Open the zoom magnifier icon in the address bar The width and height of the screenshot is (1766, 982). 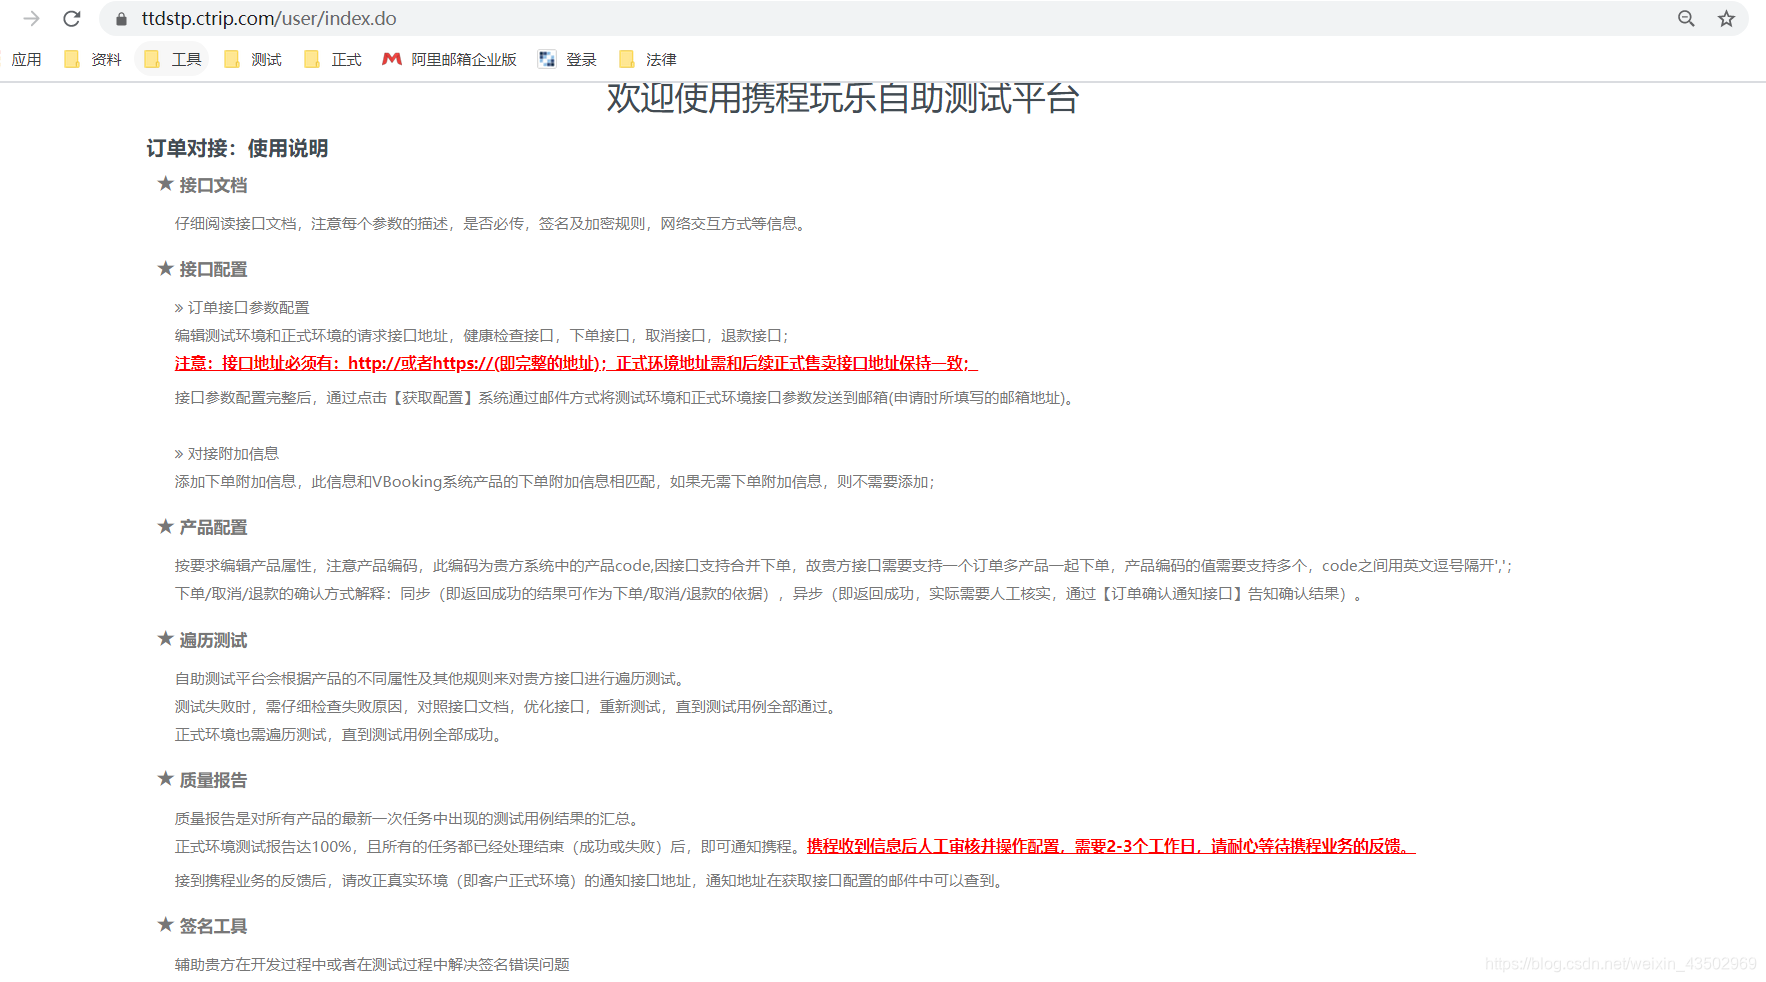coord(1686,18)
